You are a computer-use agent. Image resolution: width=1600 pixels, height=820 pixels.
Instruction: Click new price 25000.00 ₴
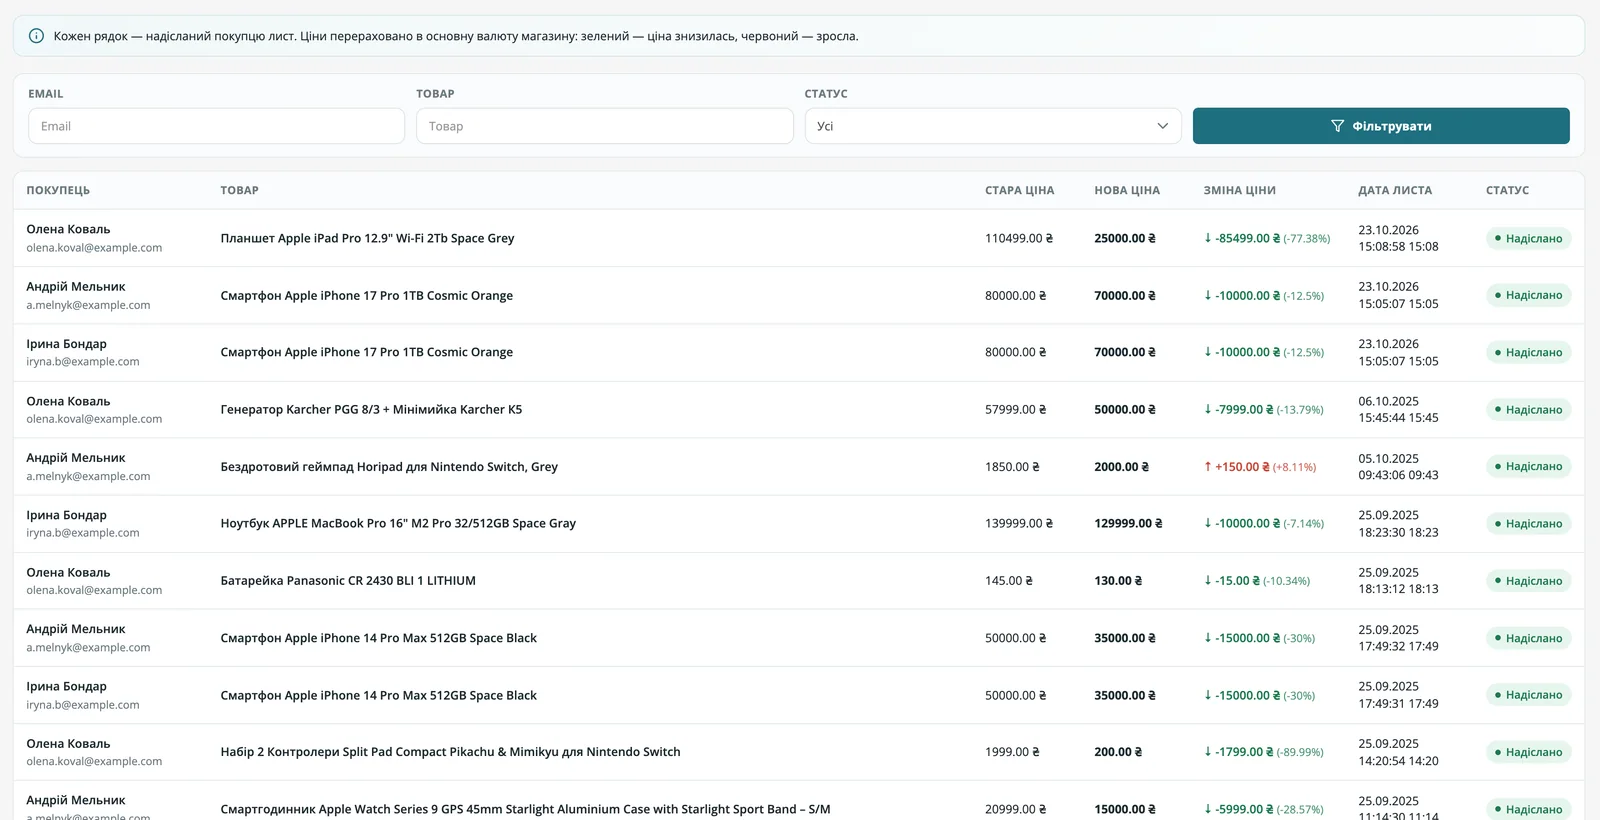click(1125, 238)
